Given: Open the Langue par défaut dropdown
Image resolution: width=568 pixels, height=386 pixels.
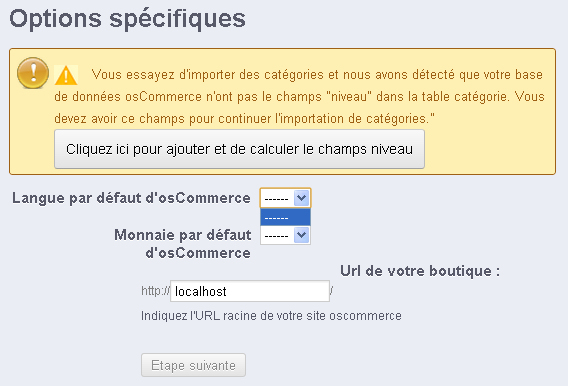Looking at the screenshot, I should point(285,198).
